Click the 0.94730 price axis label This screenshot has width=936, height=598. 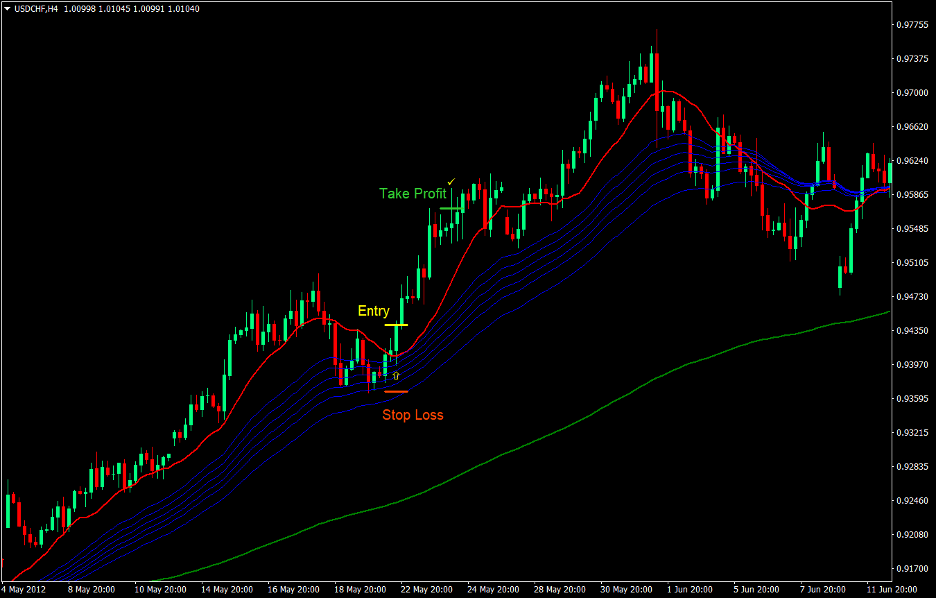(x=913, y=297)
